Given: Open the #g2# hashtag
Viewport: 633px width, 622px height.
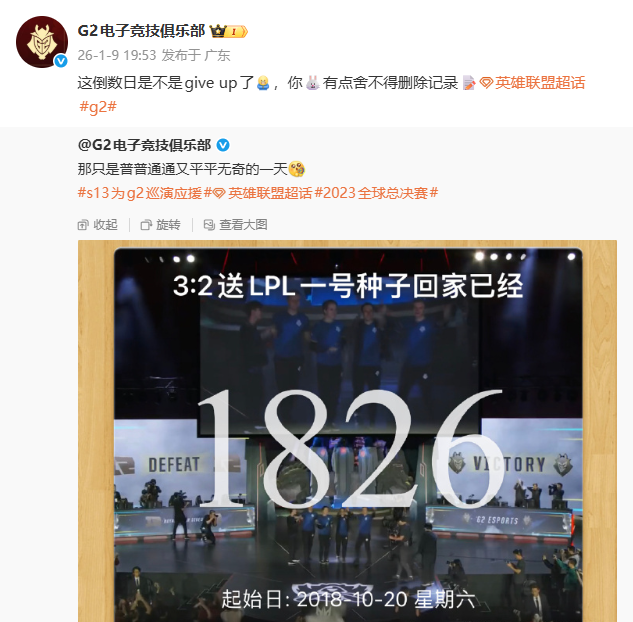Looking at the screenshot, I should click(x=98, y=107).
